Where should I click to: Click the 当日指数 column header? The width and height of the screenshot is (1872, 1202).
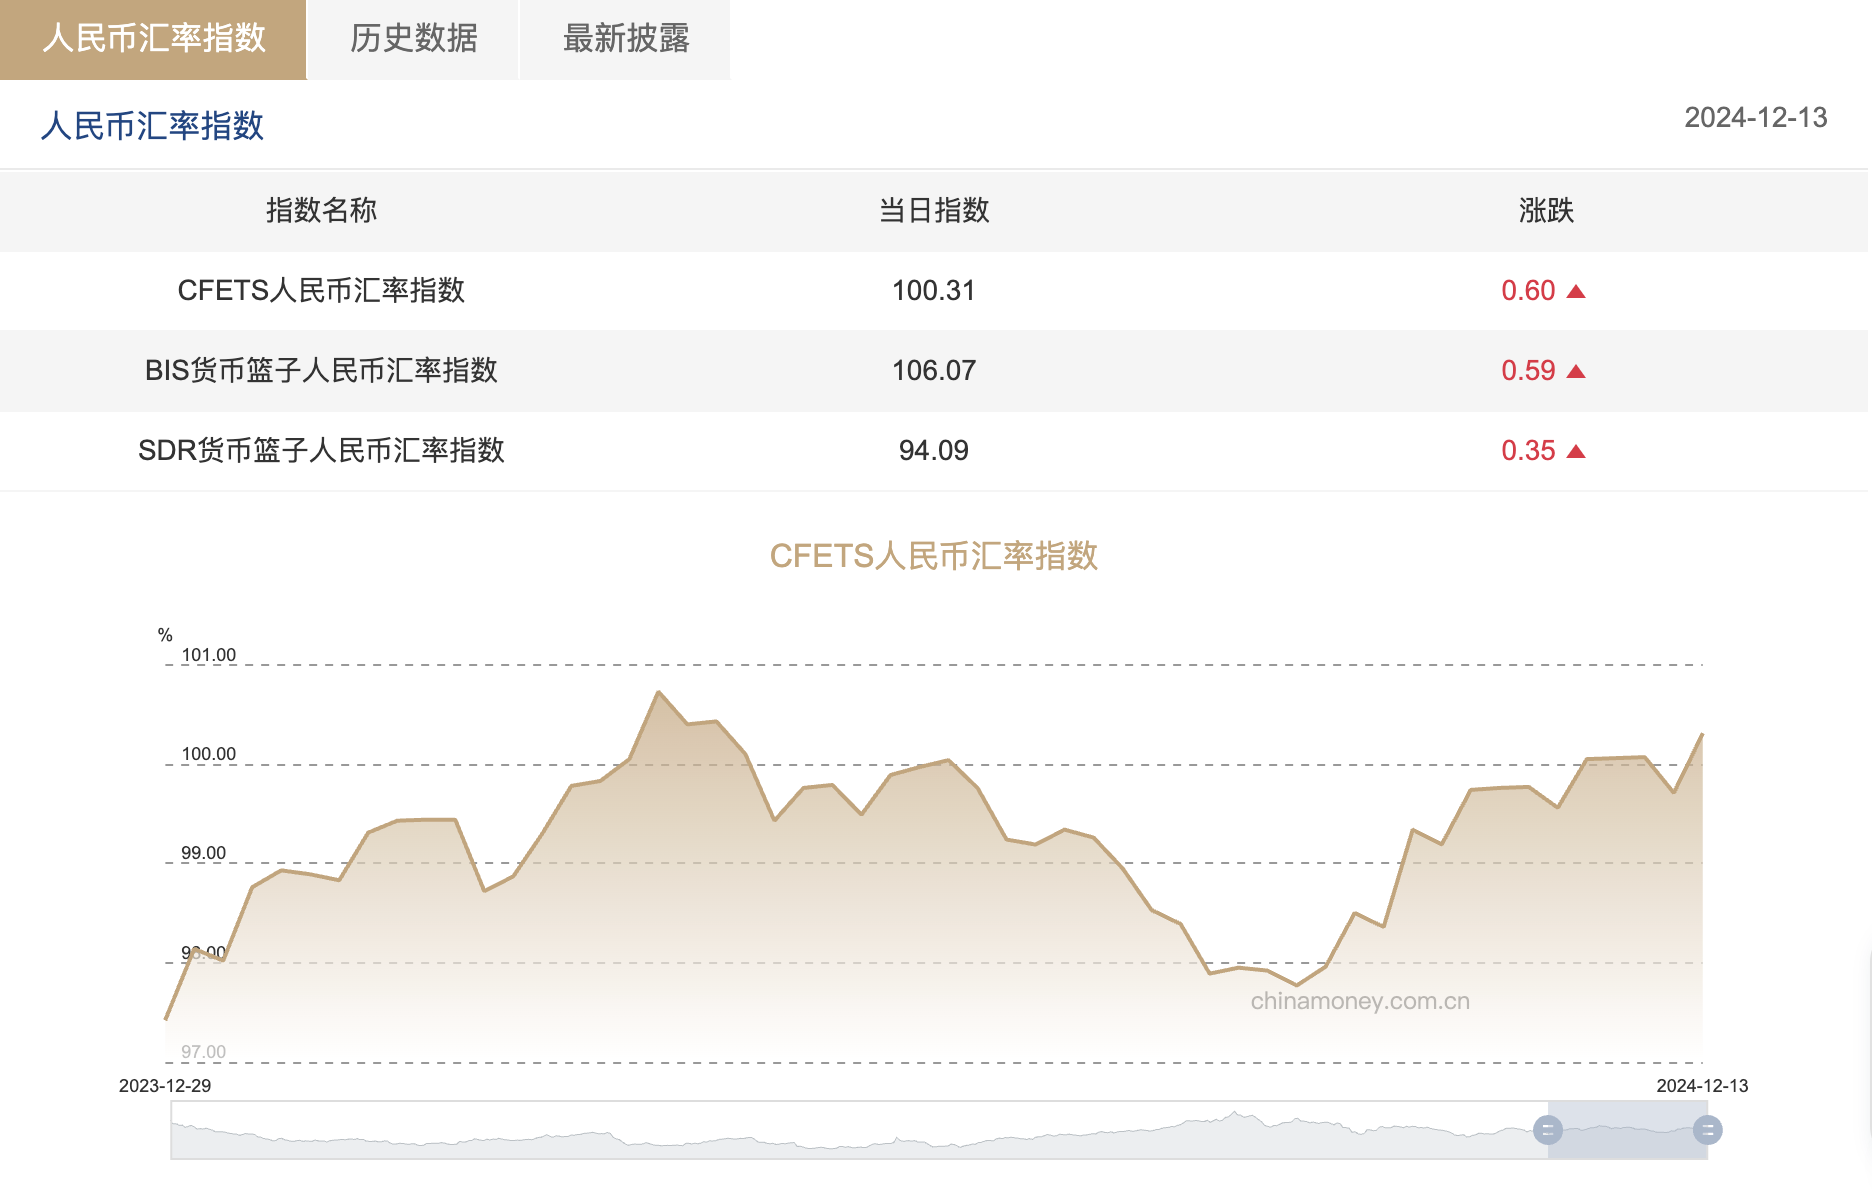[933, 211]
